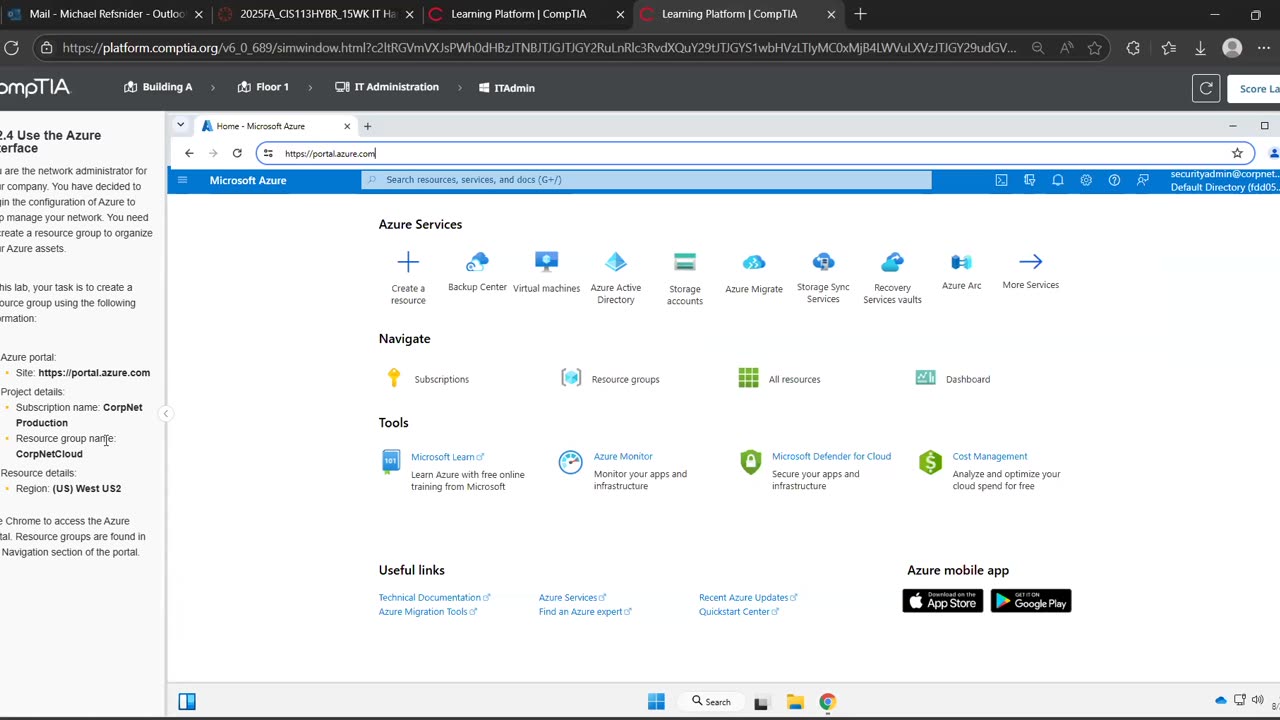Reload the simulated Chrome page
The image size is (1280, 720).
point(237,153)
